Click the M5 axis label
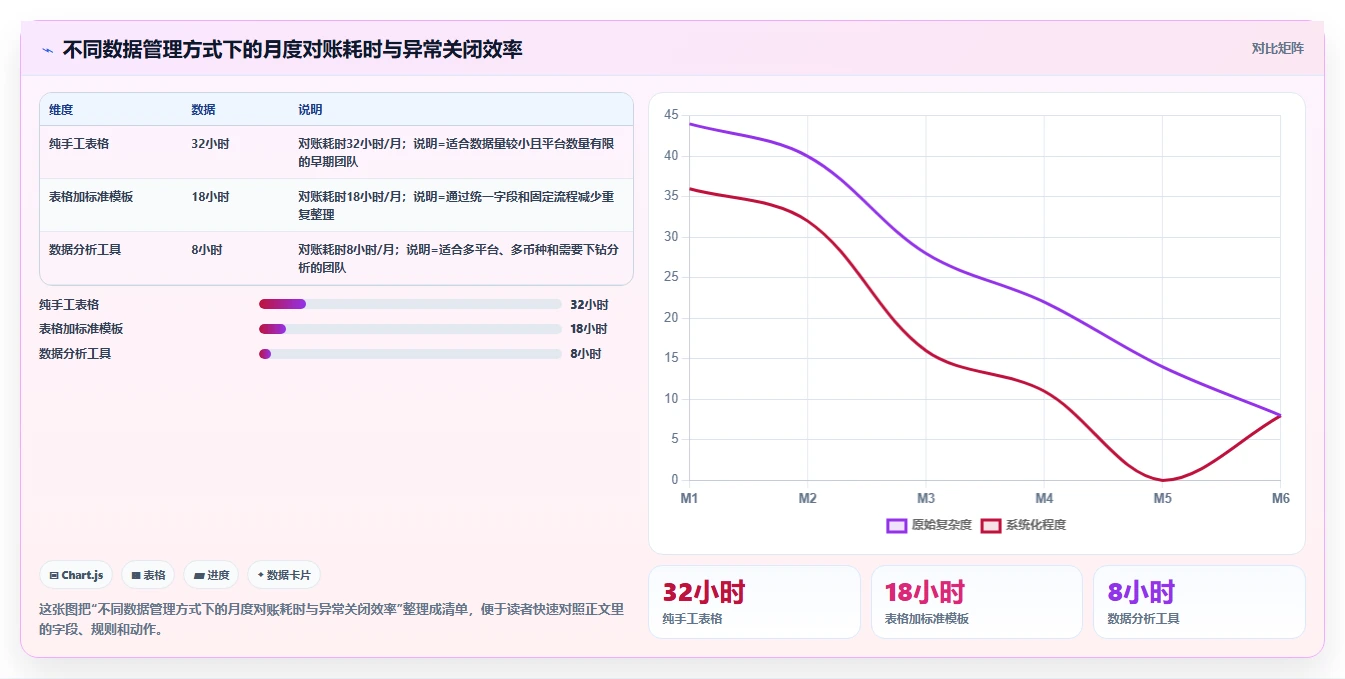The width and height of the screenshot is (1345, 679). tap(1162, 498)
